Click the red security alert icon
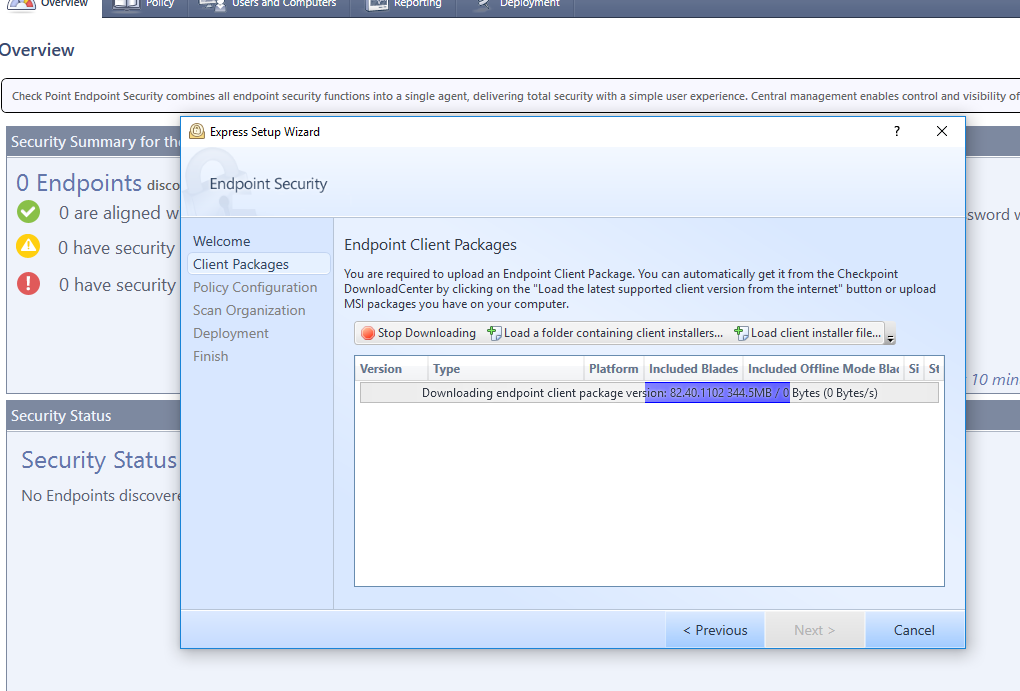 point(27,285)
